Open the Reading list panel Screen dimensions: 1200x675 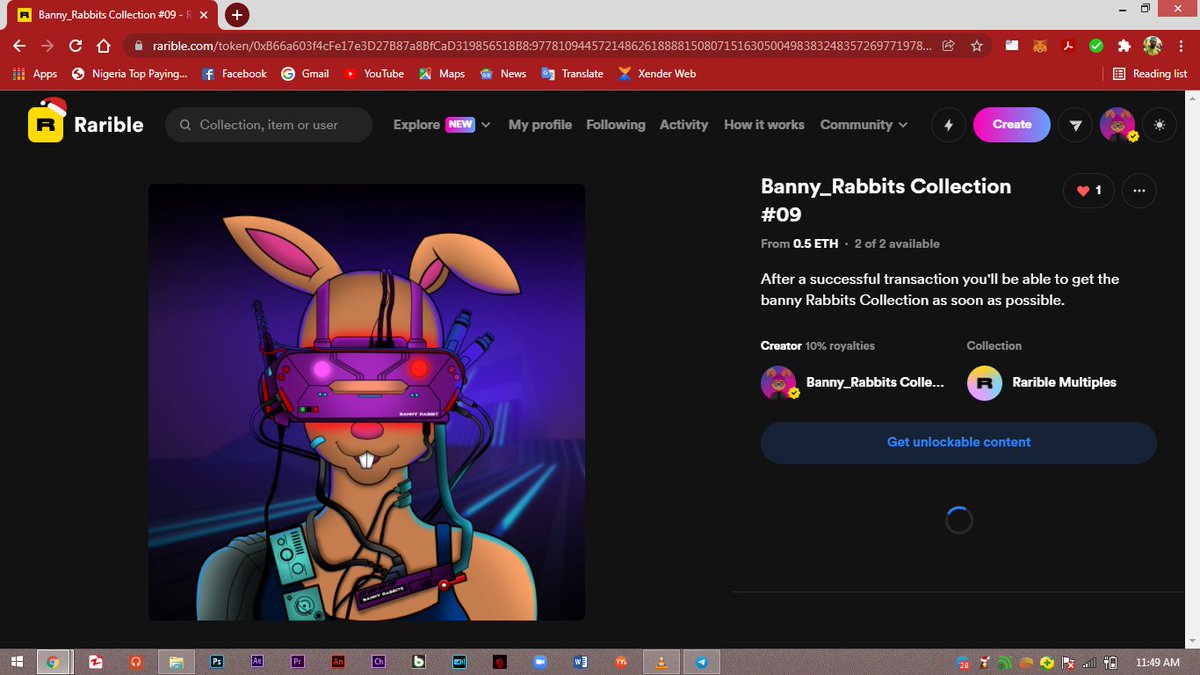coord(1150,74)
